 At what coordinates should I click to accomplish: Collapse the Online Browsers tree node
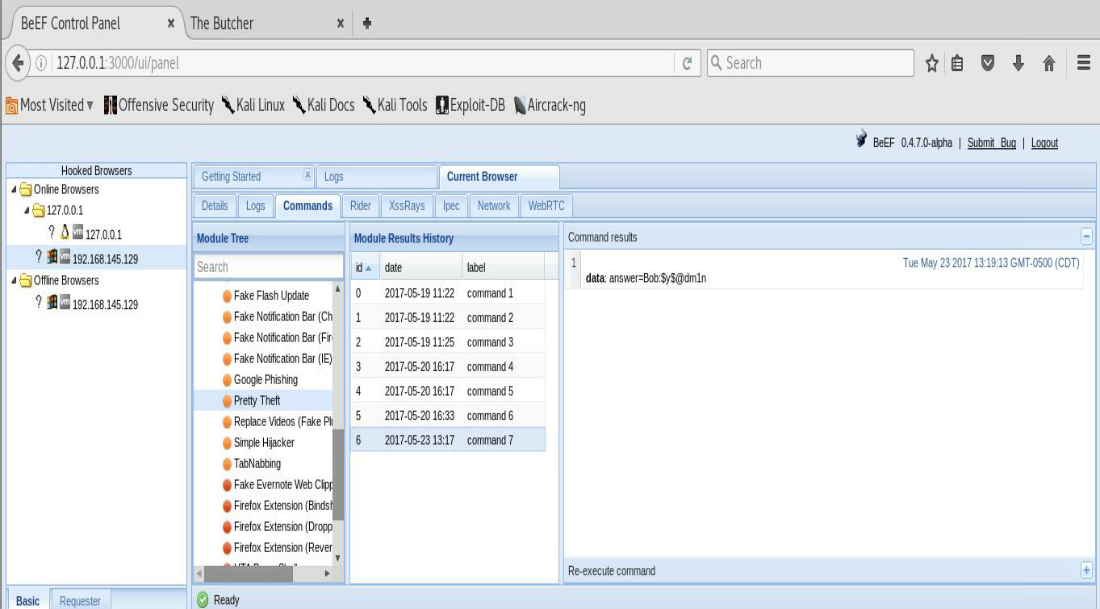click(x=13, y=189)
